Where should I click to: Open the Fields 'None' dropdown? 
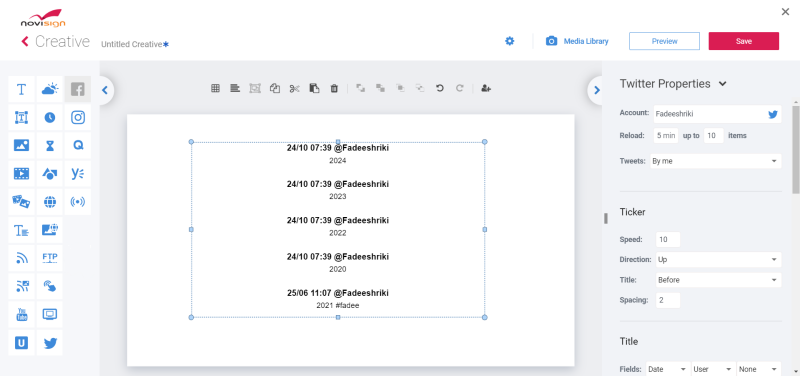tap(759, 368)
